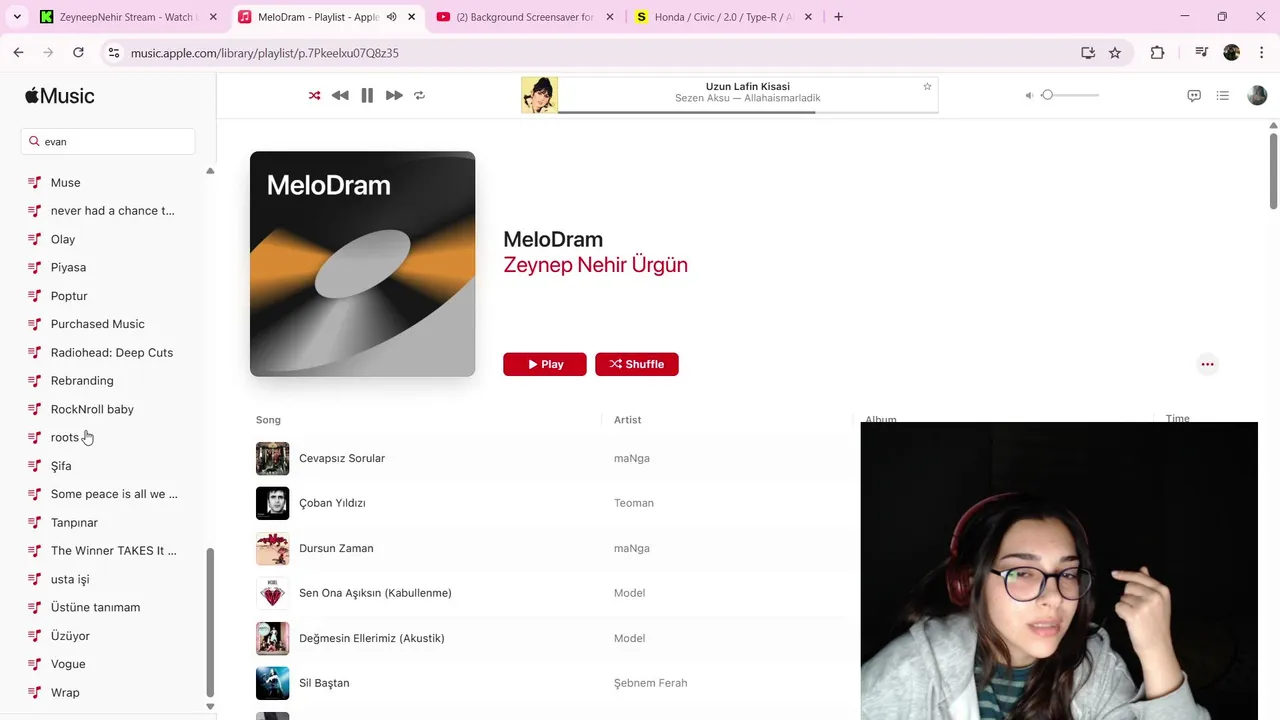The image size is (1280, 720).
Task: Switch to Honda Civic Type-R tab
Action: [724, 17]
